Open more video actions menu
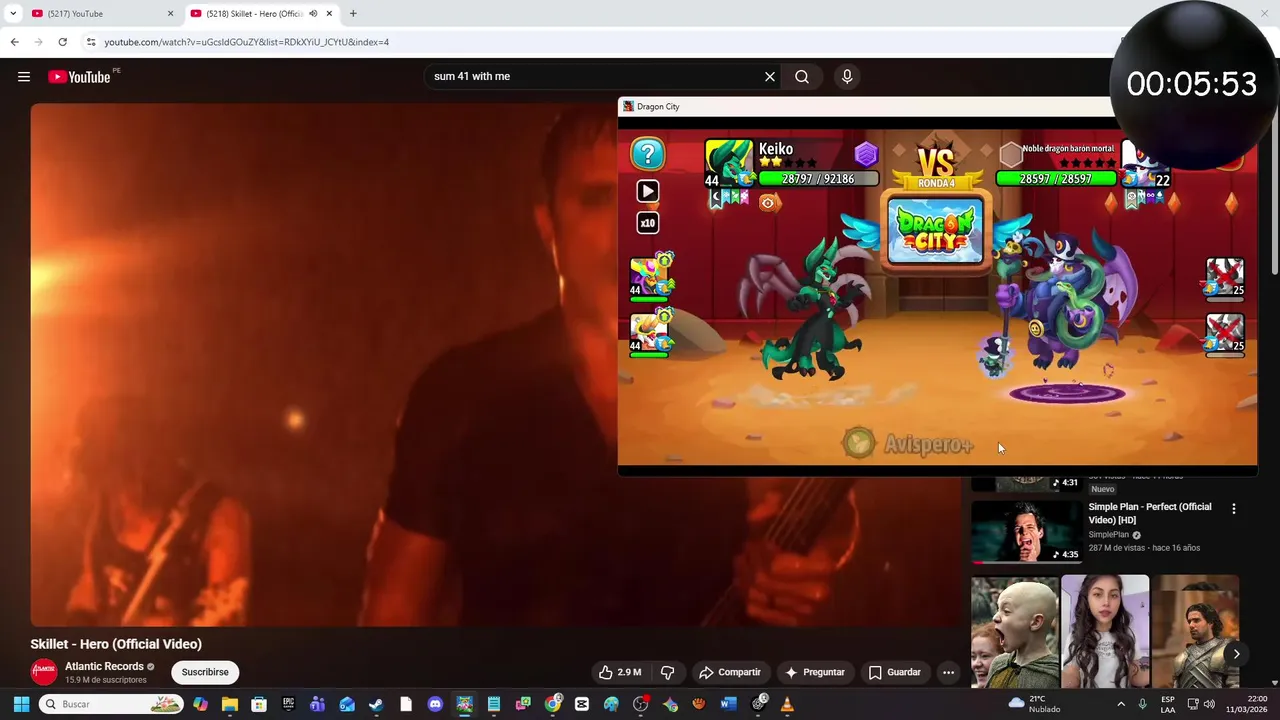The width and height of the screenshot is (1280, 720). pos(949,672)
